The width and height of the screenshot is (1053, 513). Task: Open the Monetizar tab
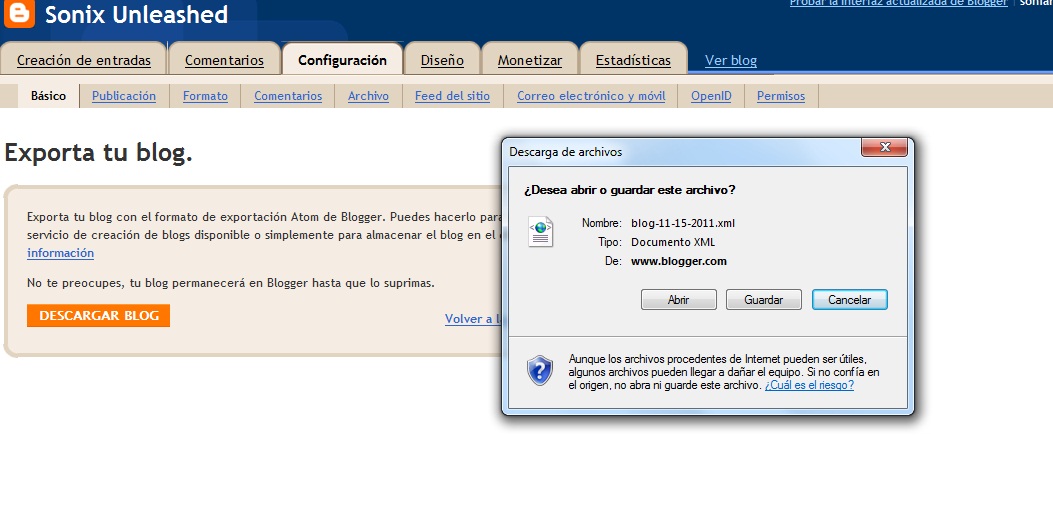tap(530, 60)
